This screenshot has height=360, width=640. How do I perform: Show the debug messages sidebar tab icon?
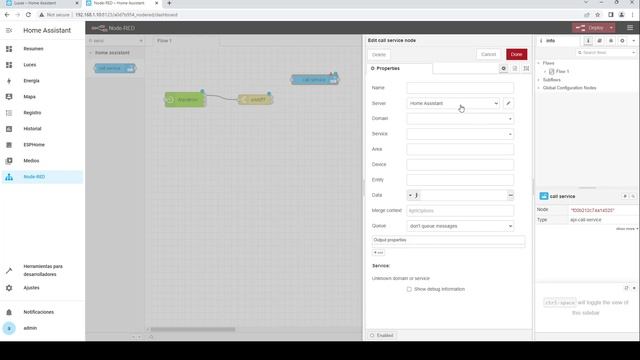point(611,41)
